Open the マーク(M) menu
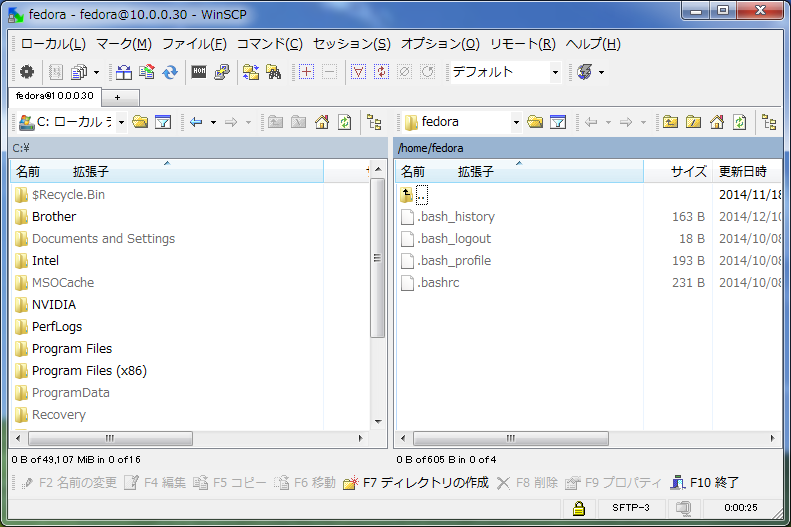The width and height of the screenshot is (791, 527). click(124, 44)
